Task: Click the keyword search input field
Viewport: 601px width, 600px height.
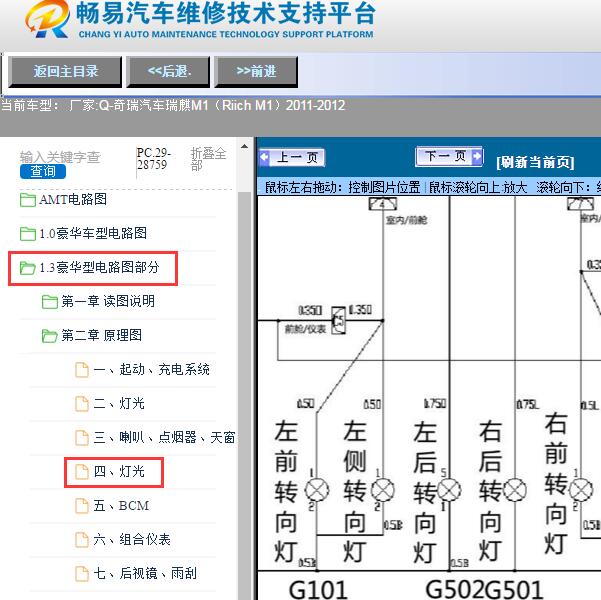Action: click(60, 157)
